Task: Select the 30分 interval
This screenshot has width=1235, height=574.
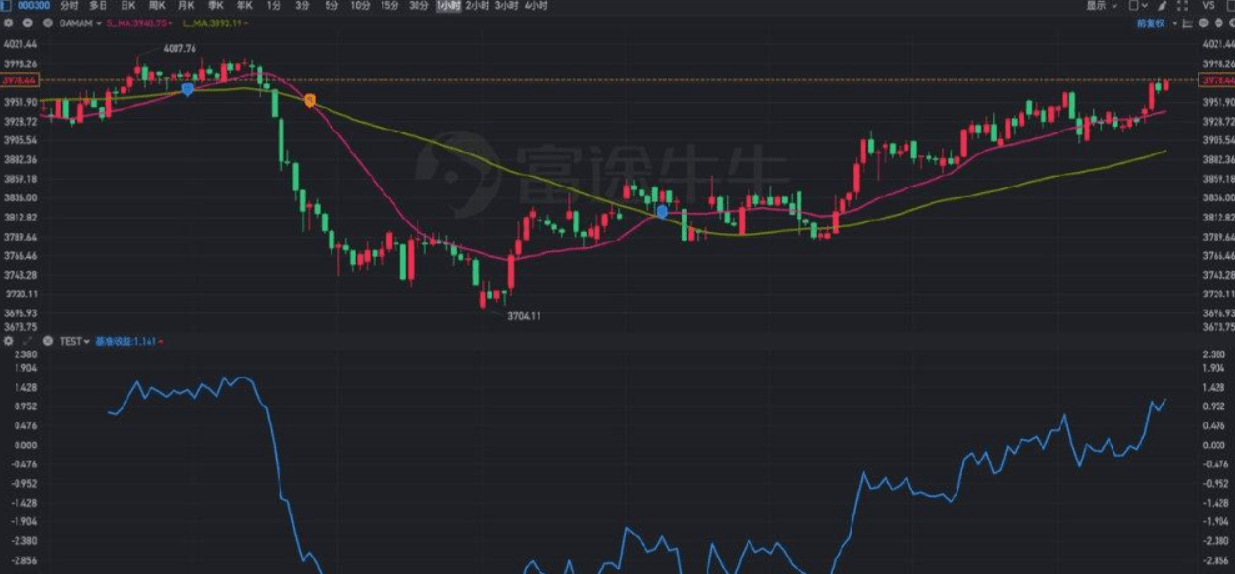Action: [418, 6]
